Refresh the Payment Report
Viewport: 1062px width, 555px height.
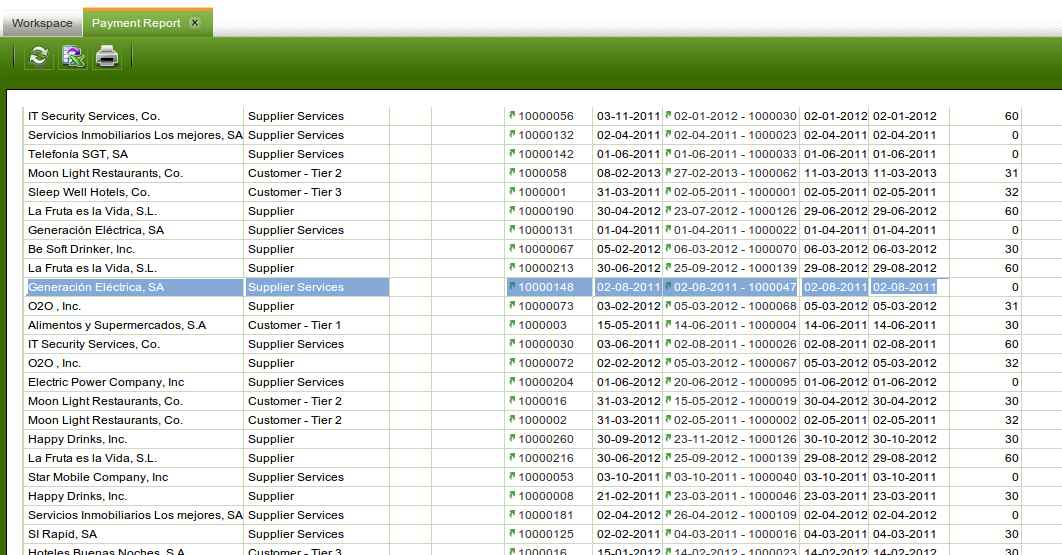click(x=39, y=56)
